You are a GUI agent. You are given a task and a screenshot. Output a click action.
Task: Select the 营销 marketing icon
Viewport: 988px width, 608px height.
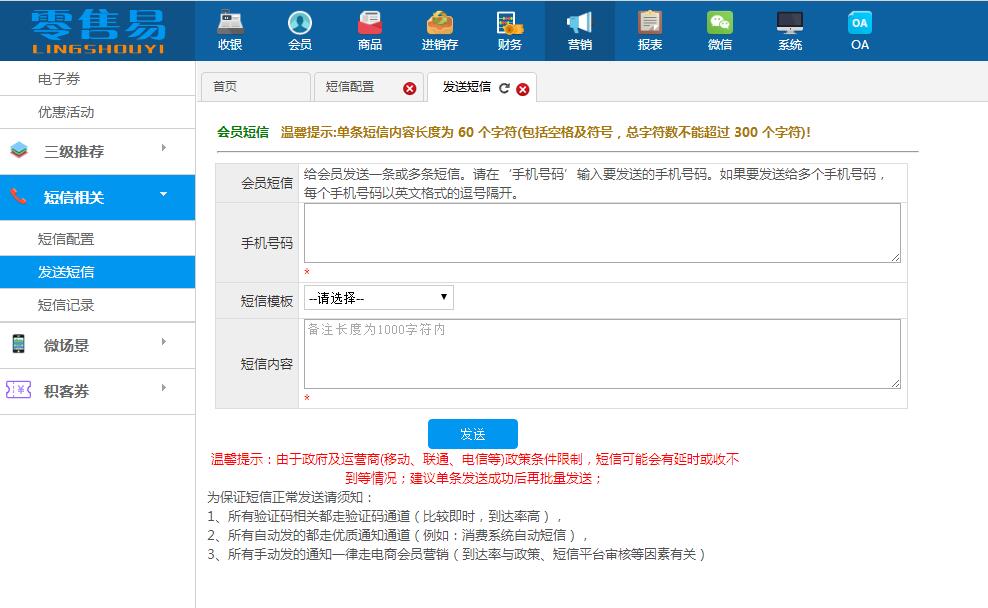(580, 31)
